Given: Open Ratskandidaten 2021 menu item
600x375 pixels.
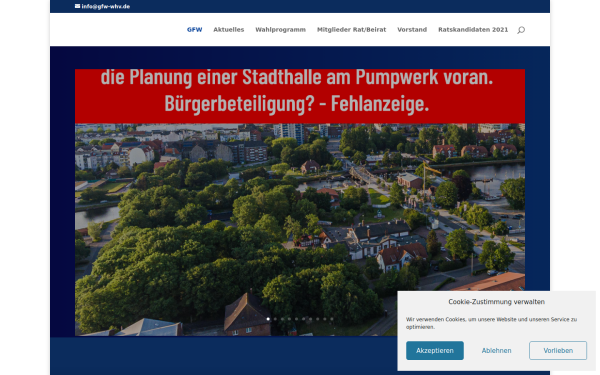Looking at the screenshot, I should [473, 29].
